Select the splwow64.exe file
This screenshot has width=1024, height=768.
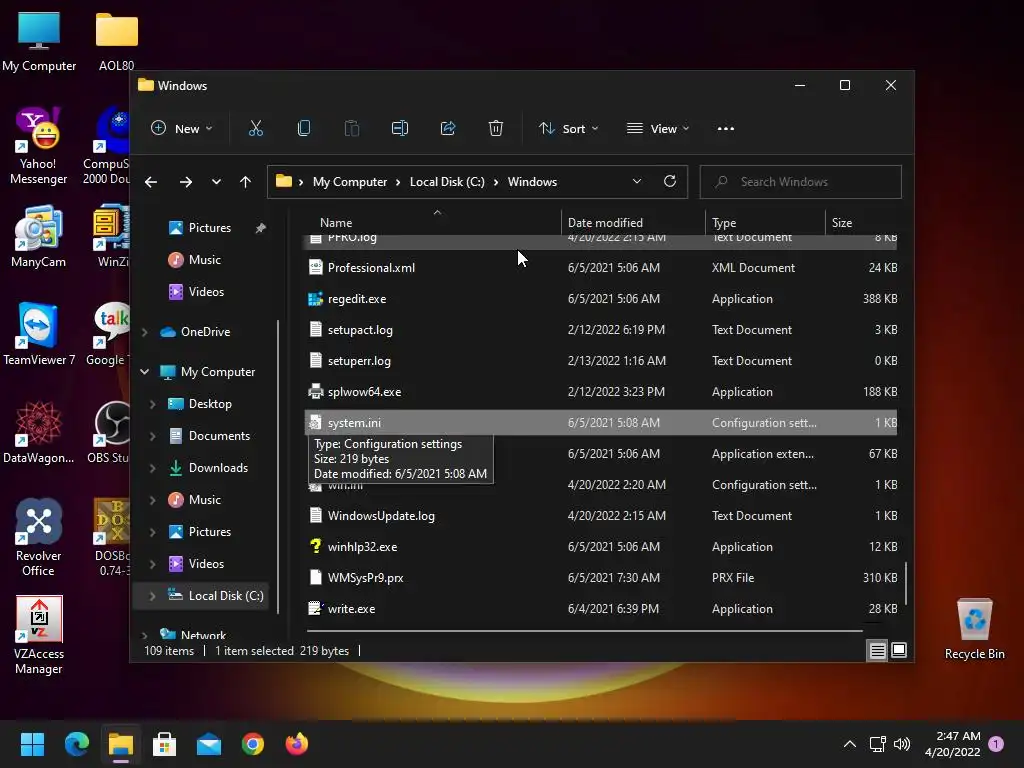[x=601, y=392]
